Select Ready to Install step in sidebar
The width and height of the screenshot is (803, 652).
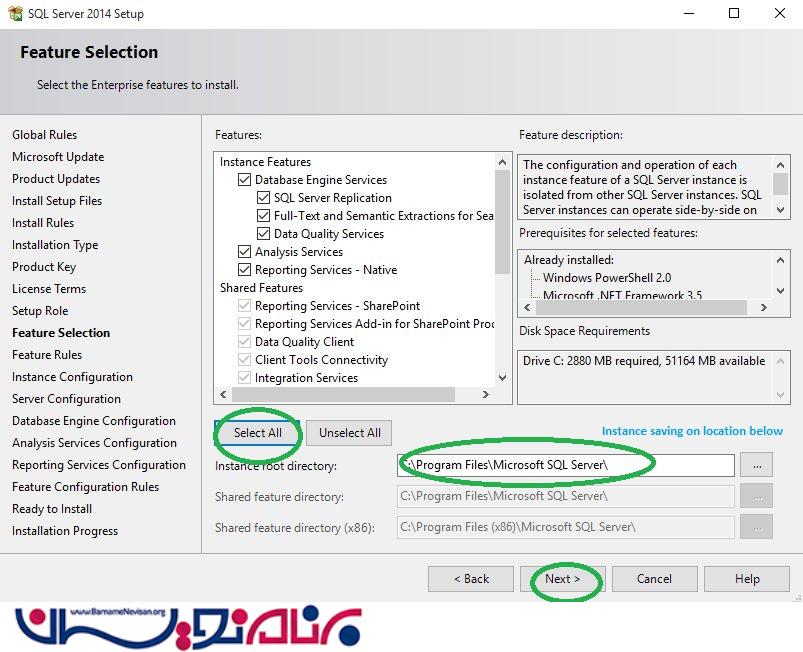pyautogui.click(x=52, y=509)
